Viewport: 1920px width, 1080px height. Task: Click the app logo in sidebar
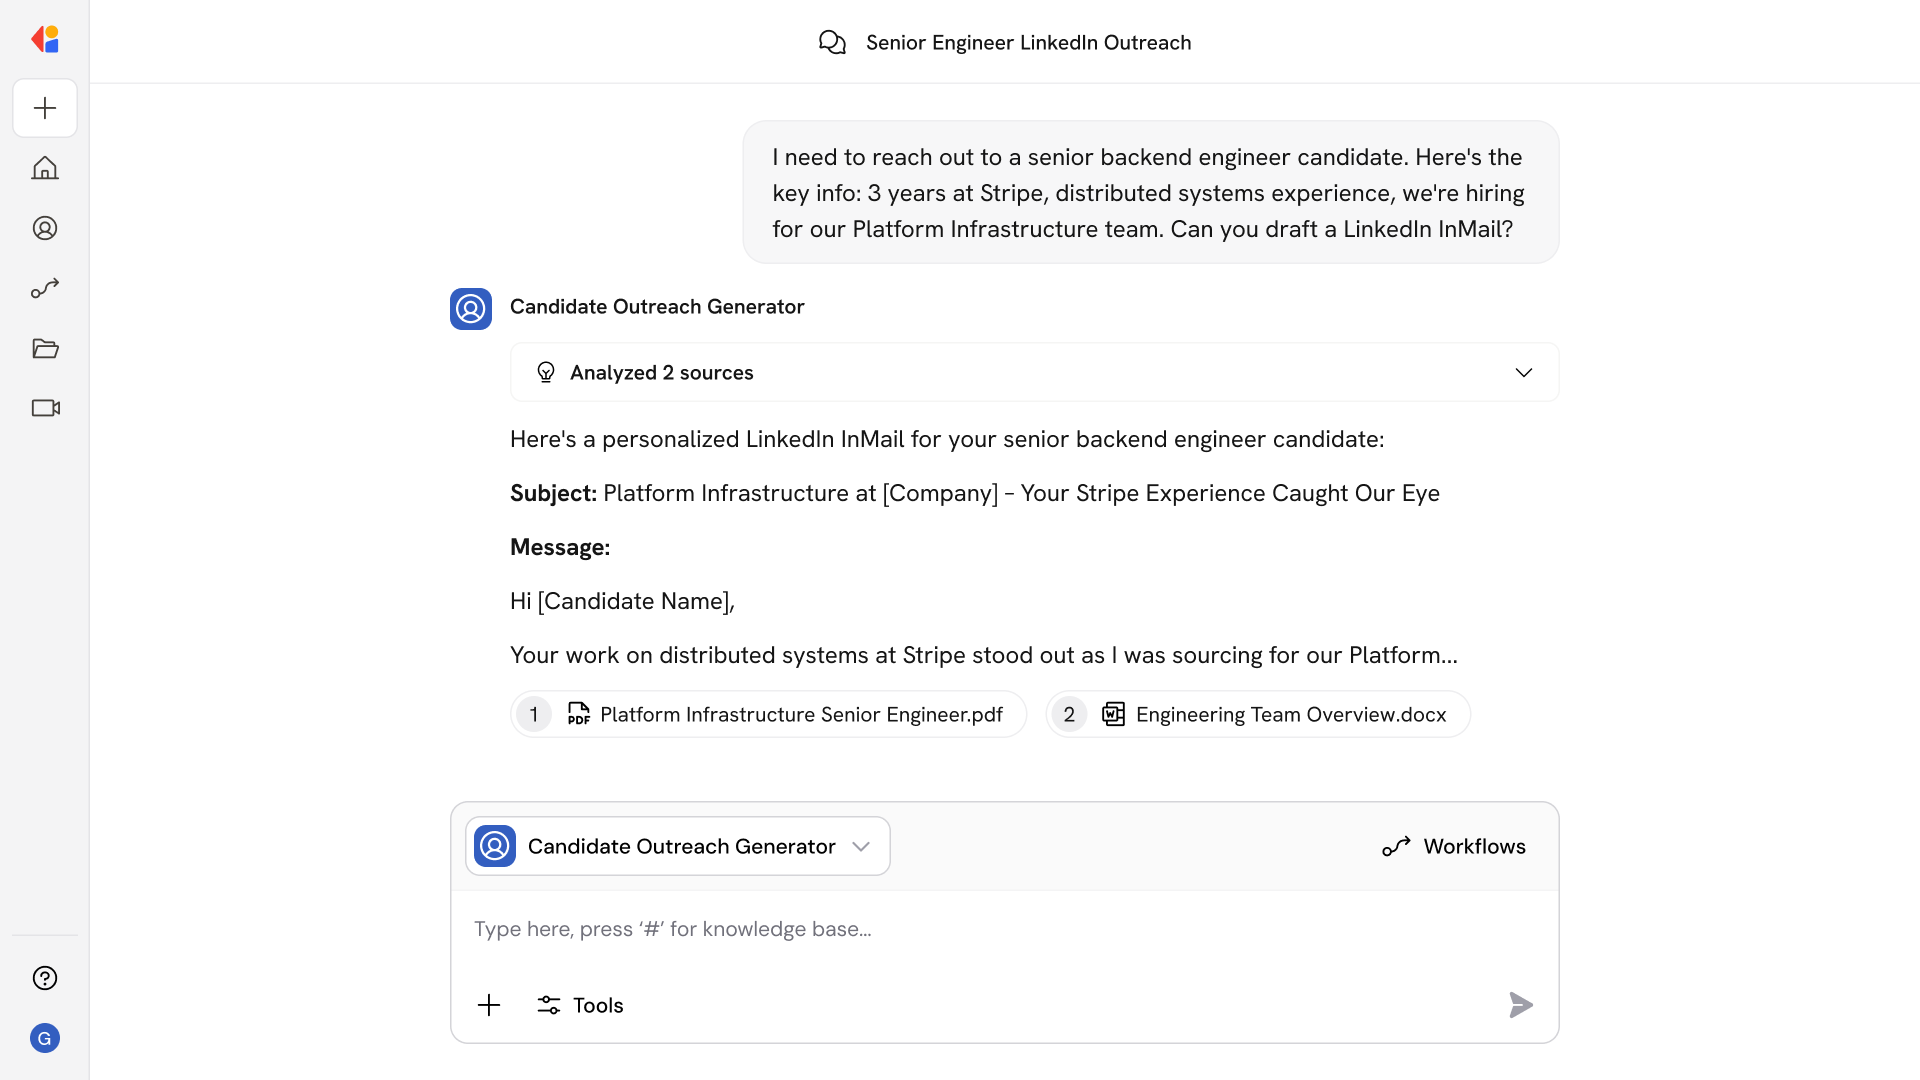click(45, 39)
